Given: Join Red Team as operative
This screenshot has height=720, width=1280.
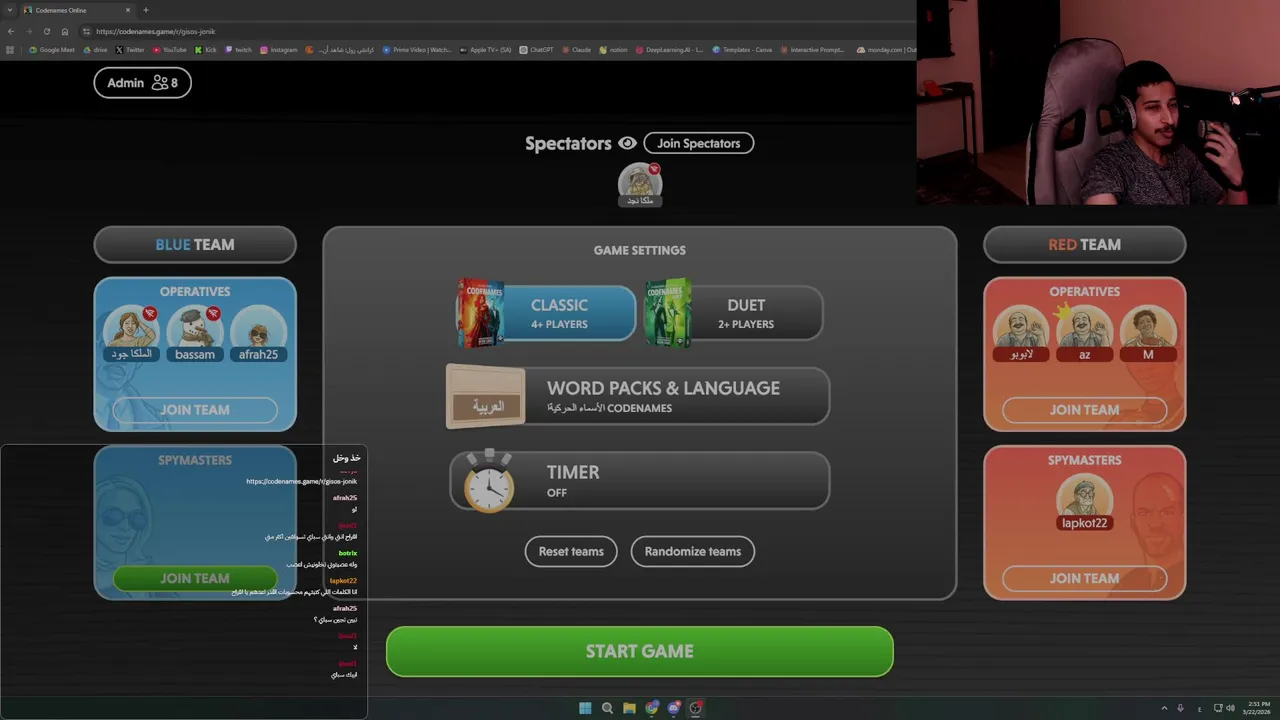Looking at the screenshot, I should pos(1084,410).
